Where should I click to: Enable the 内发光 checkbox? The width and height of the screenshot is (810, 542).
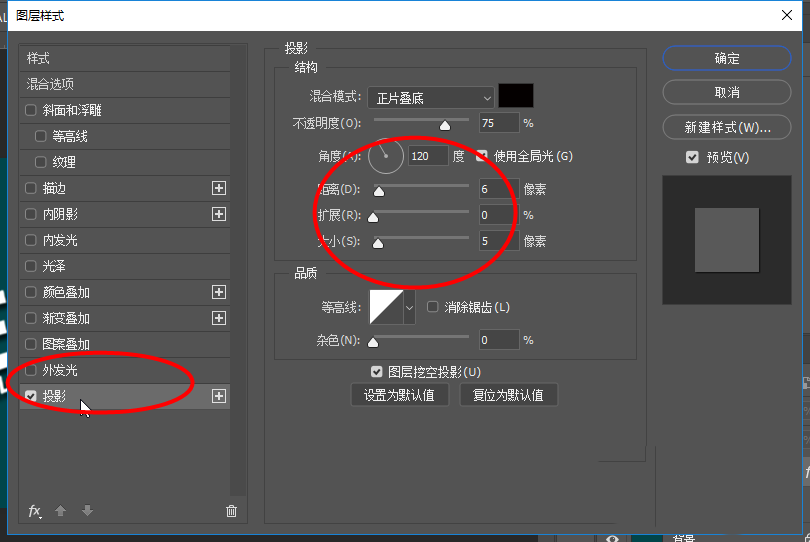(30, 240)
